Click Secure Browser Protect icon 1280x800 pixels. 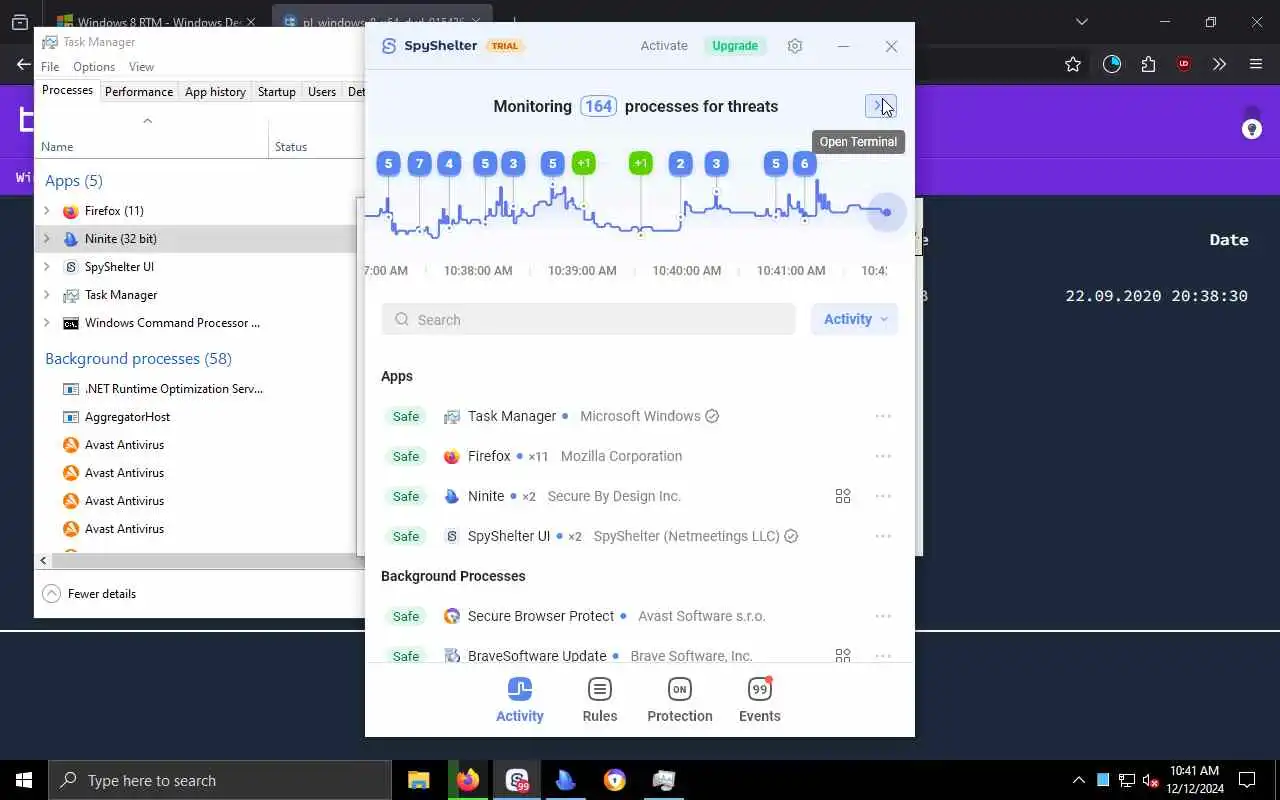pyautogui.click(x=452, y=616)
